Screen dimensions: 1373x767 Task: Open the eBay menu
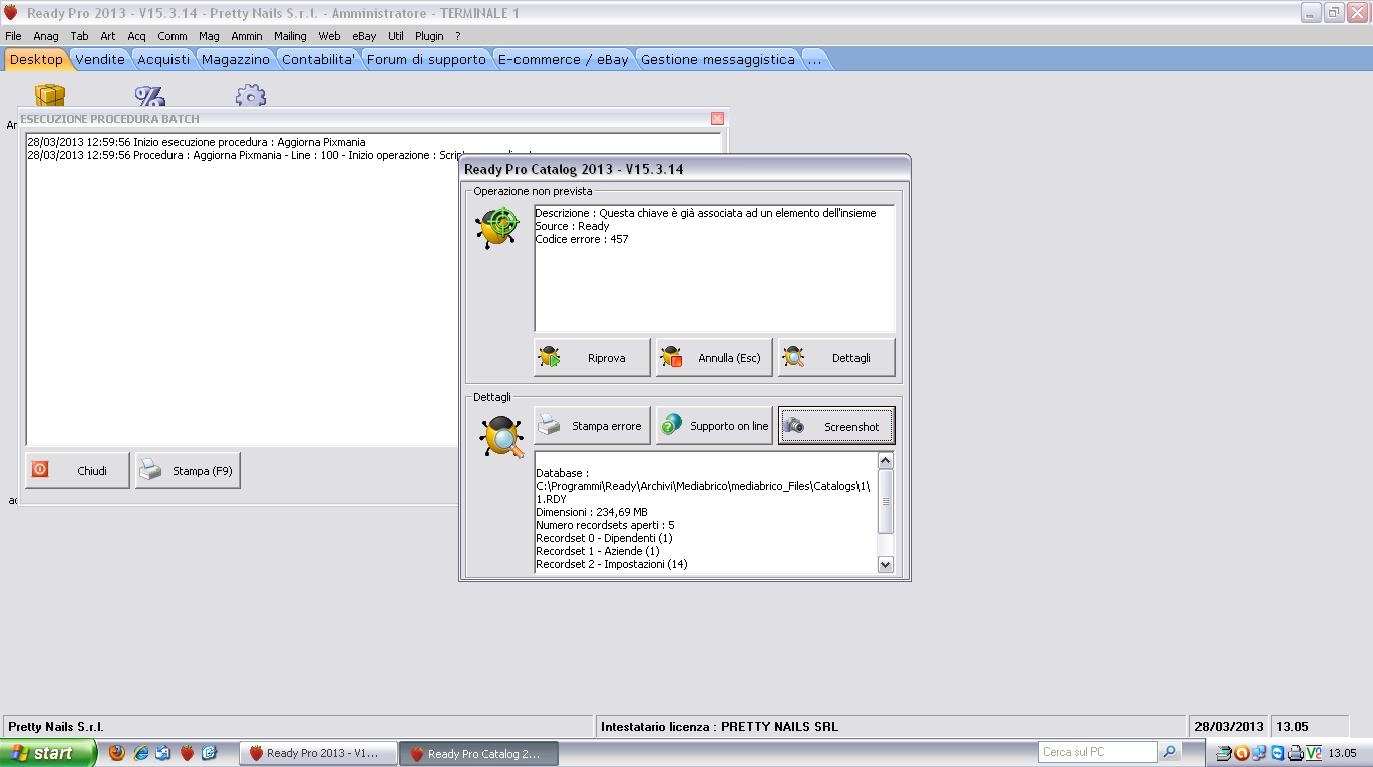364,36
